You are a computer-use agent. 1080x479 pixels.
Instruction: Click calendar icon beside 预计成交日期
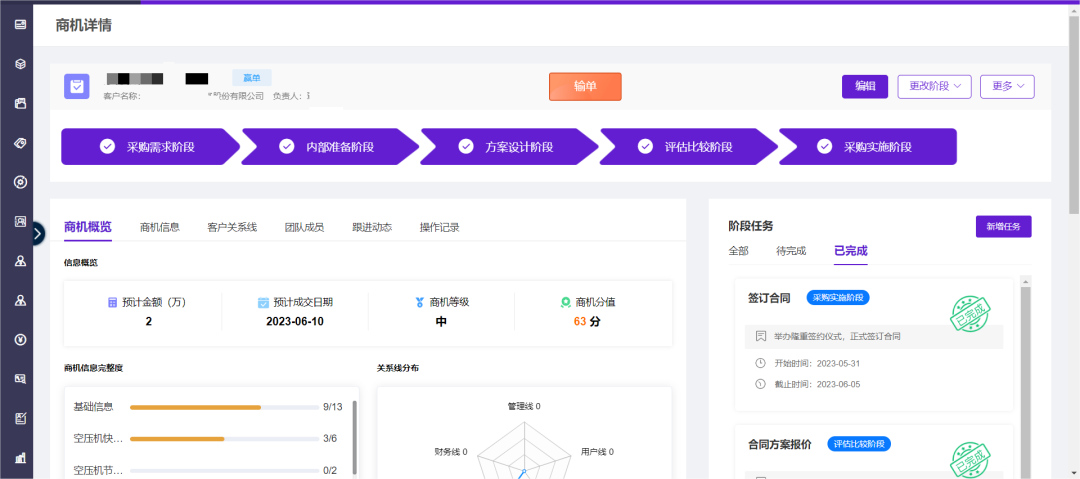coord(263,303)
